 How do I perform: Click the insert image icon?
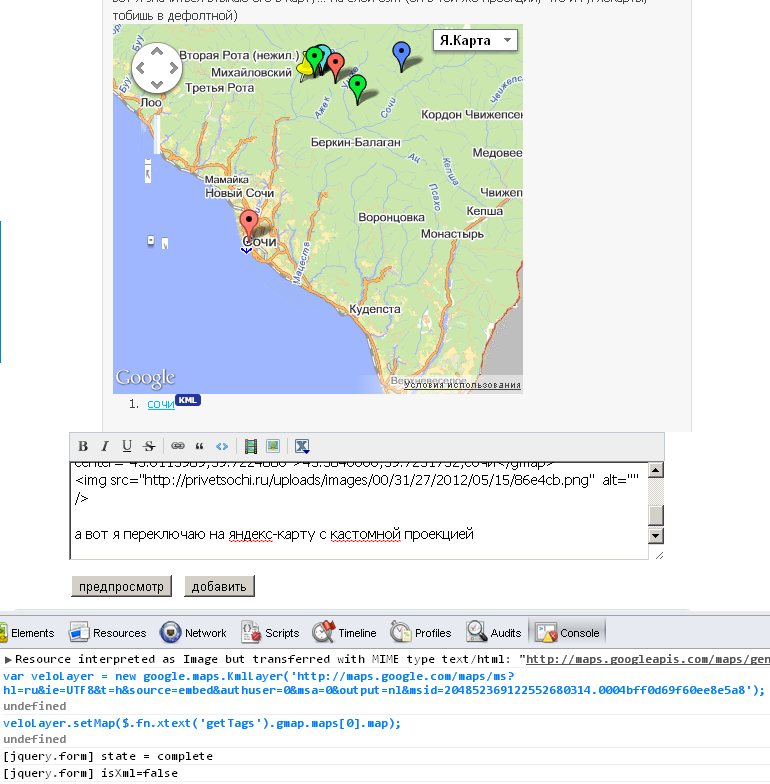(272, 446)
